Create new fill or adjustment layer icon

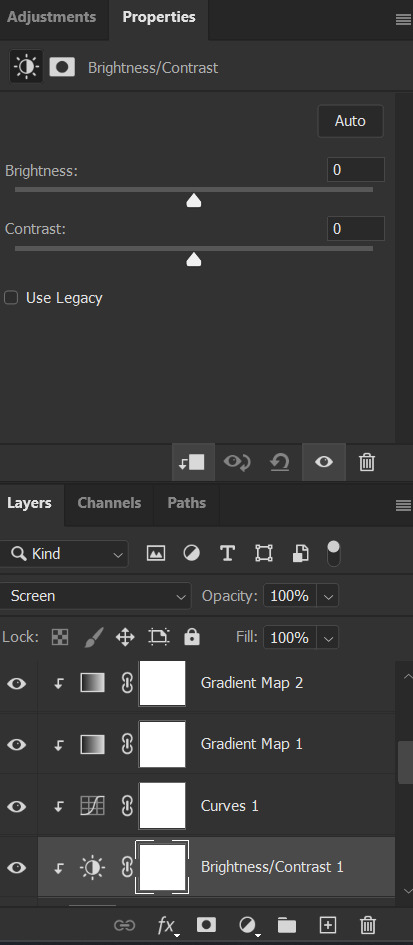coord(247,925)
